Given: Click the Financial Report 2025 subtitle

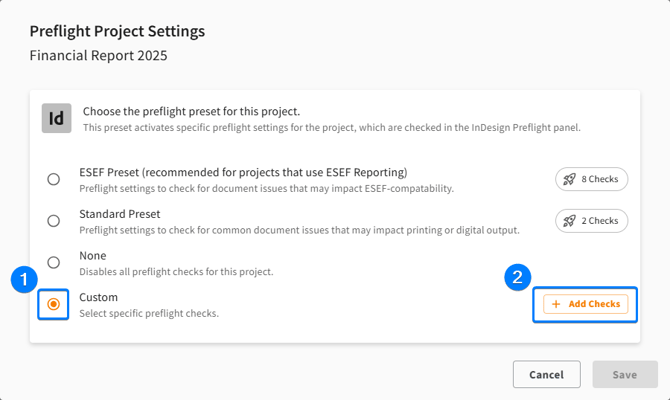Looking at the screenshot, I should coord(98,56).
